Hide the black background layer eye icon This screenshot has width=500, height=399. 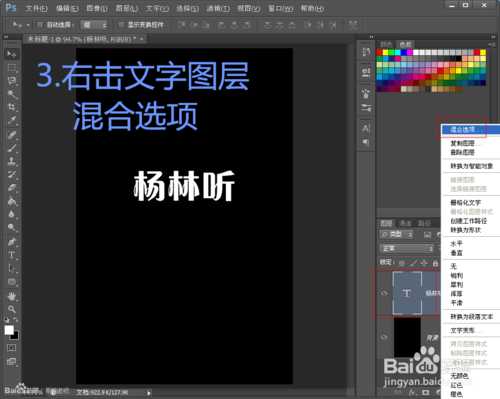click(x=384, y=337)
